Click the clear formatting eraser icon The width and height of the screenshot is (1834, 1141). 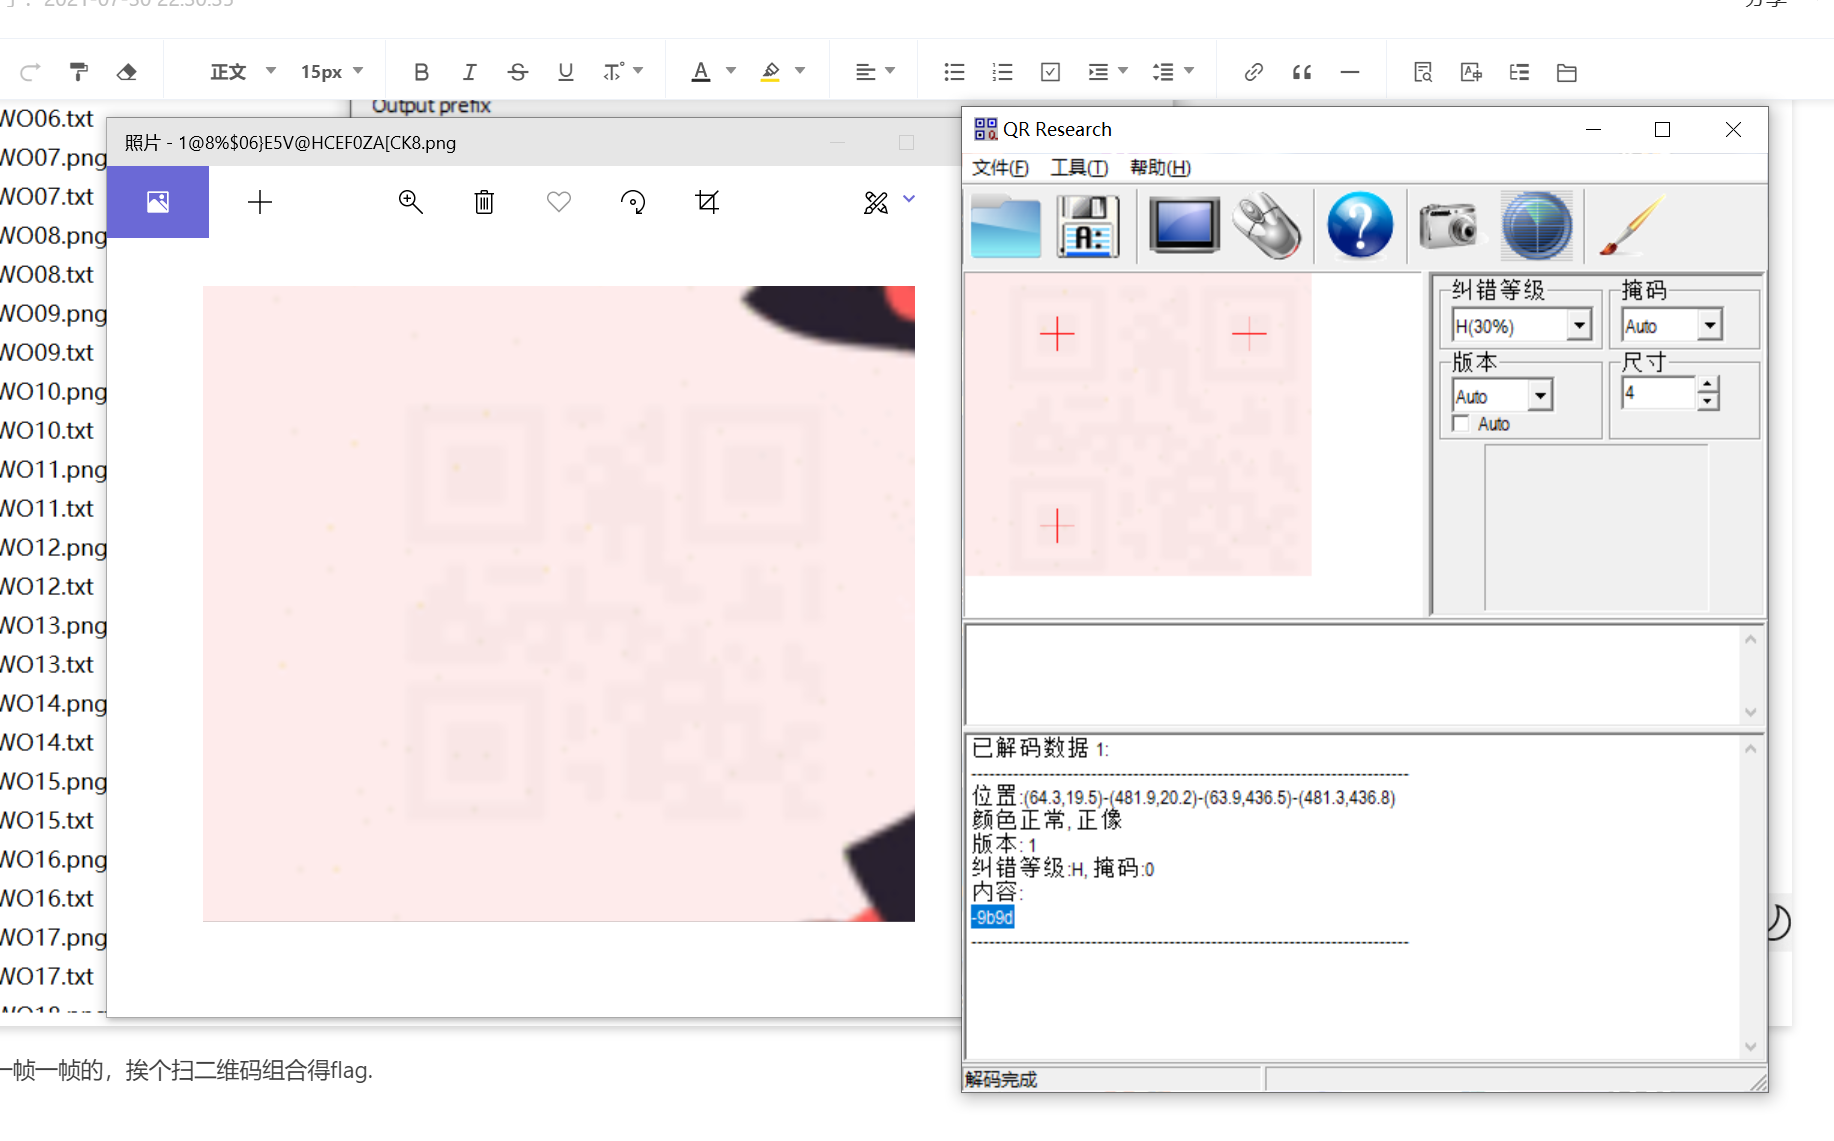127,72
